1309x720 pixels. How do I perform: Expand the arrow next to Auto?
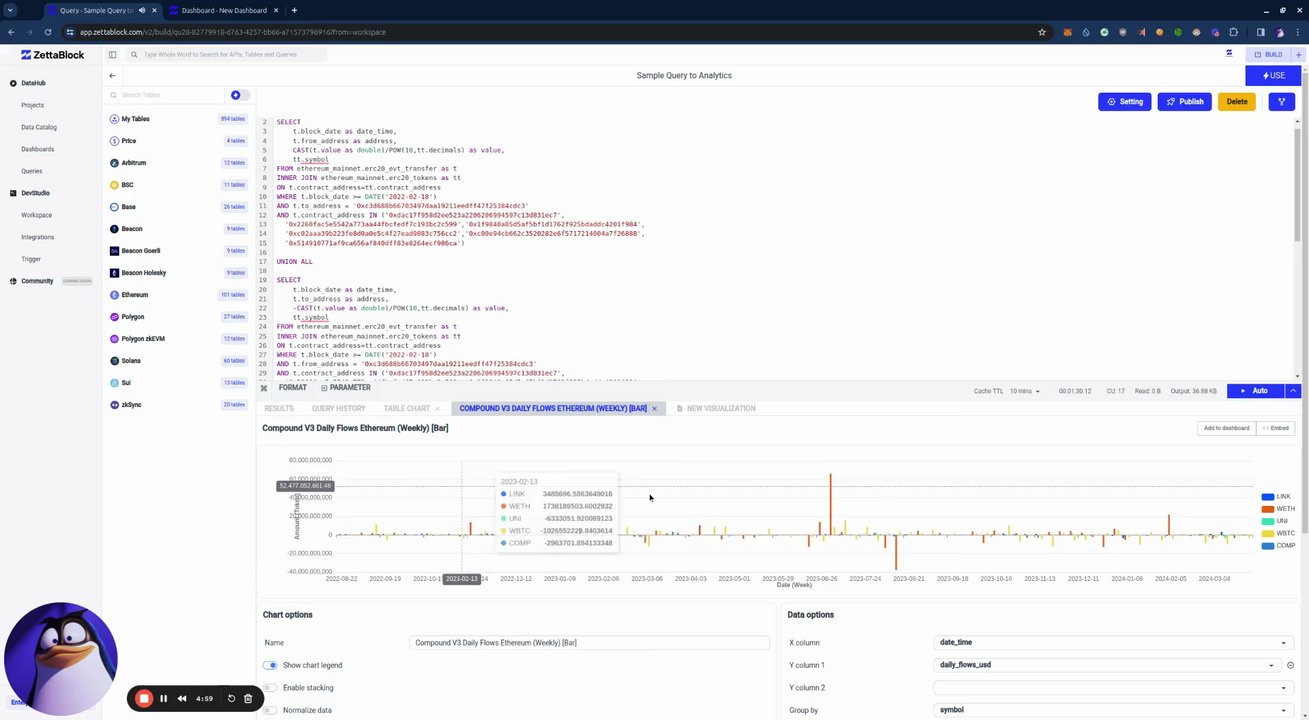[1294, 391]
